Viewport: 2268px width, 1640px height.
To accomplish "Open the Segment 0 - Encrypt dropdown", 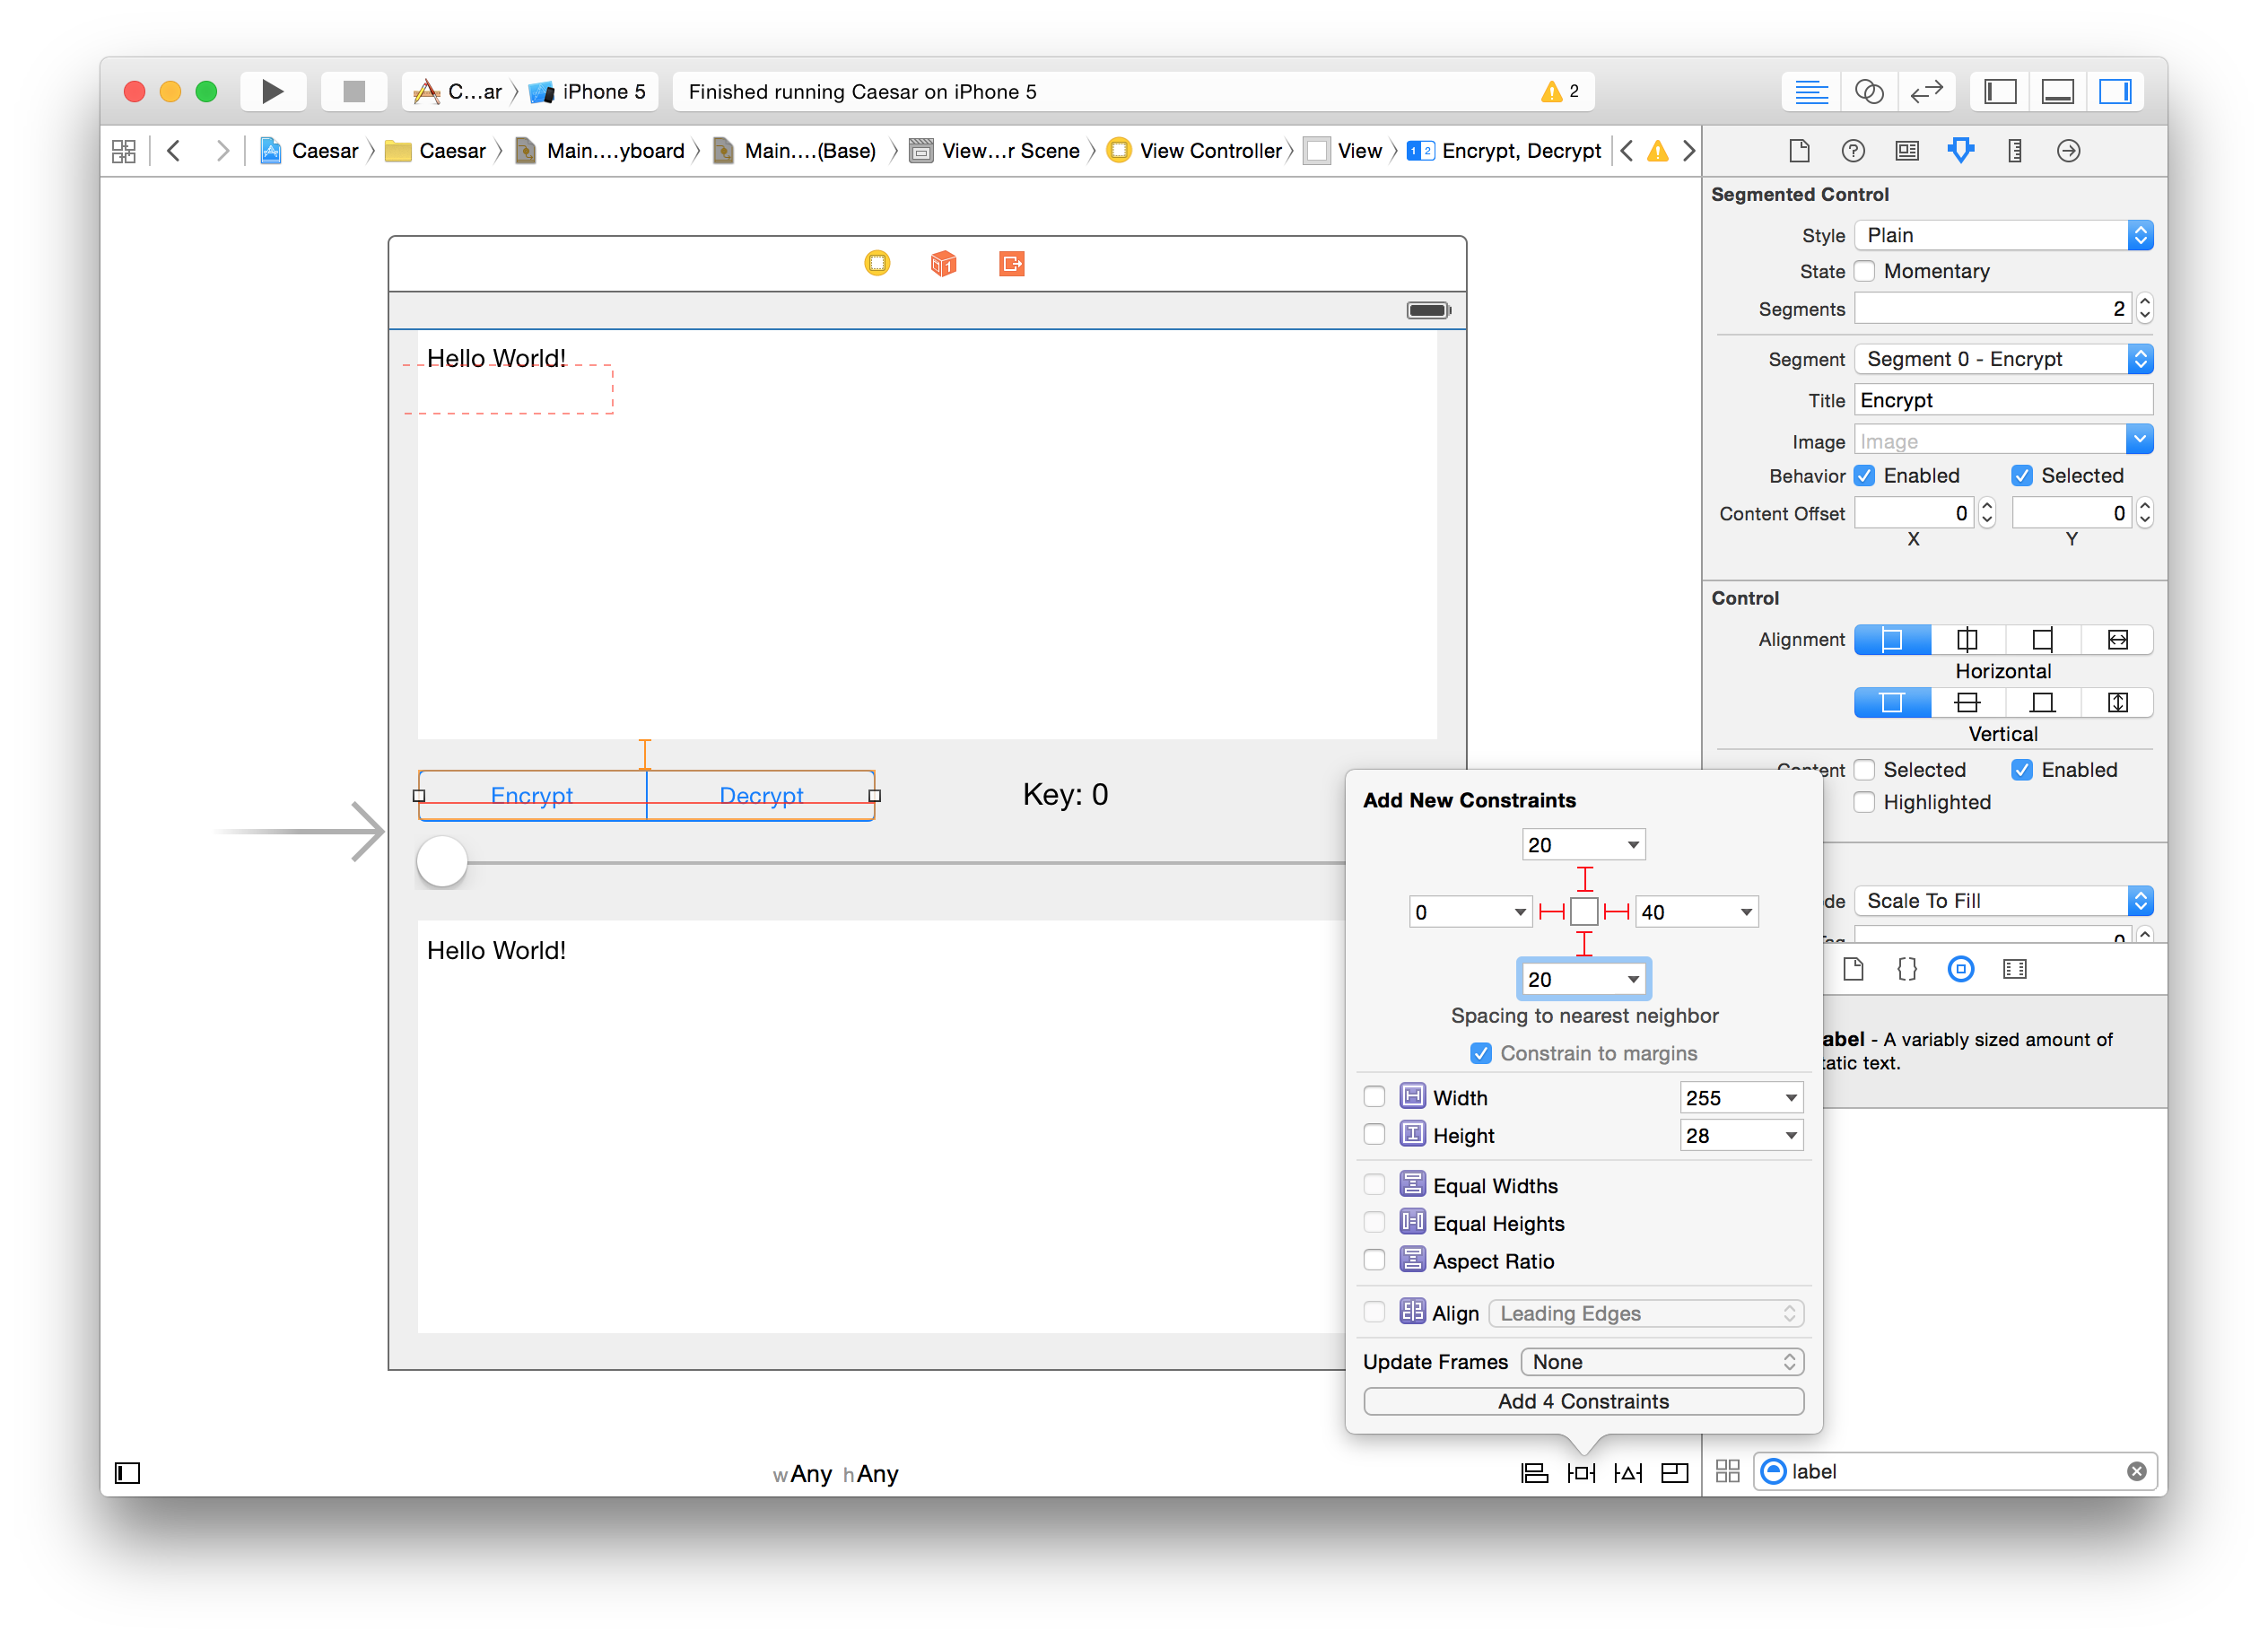I will tap(2004, 359).
